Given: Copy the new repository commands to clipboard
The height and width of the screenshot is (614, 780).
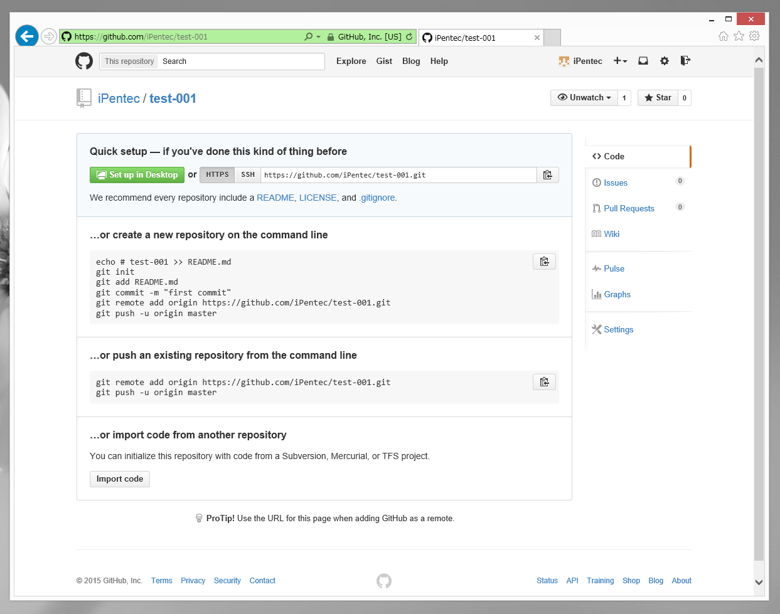Looking at the screenshot, I should 544,262.
